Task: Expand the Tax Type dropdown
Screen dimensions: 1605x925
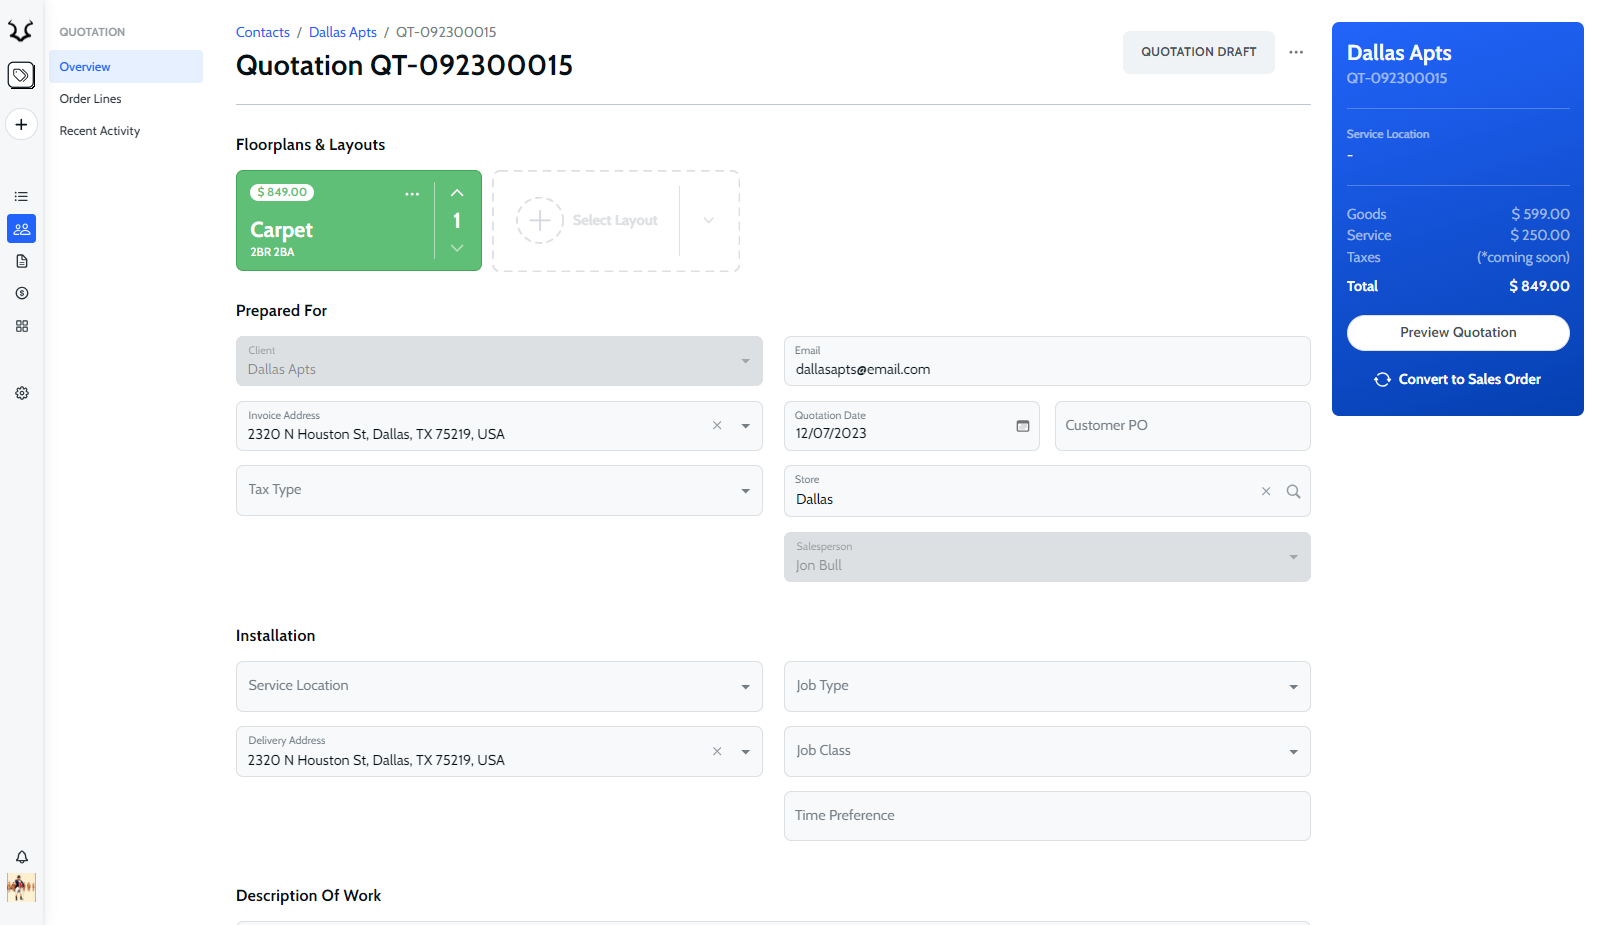Action: [x=745, y=491]
